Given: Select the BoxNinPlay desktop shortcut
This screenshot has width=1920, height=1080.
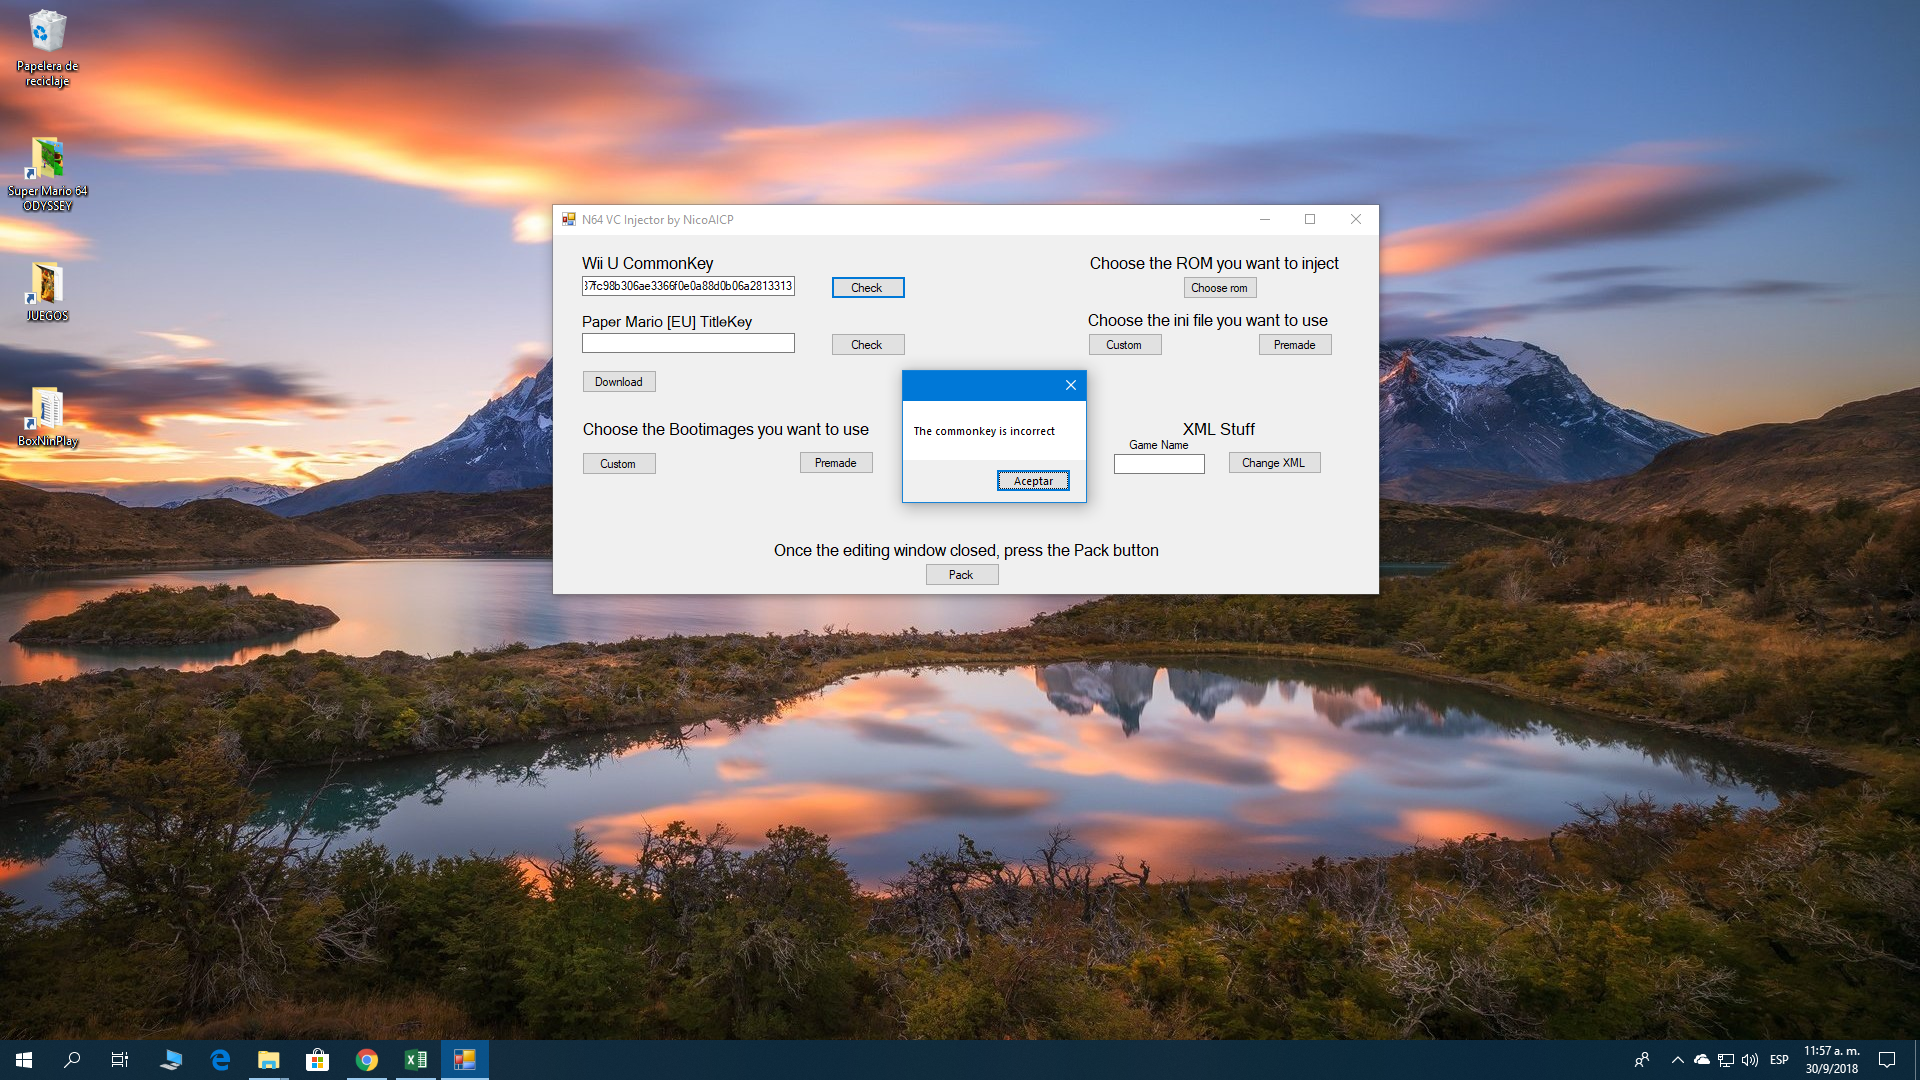Looking at the screenshot, I should tap(47, 417).
